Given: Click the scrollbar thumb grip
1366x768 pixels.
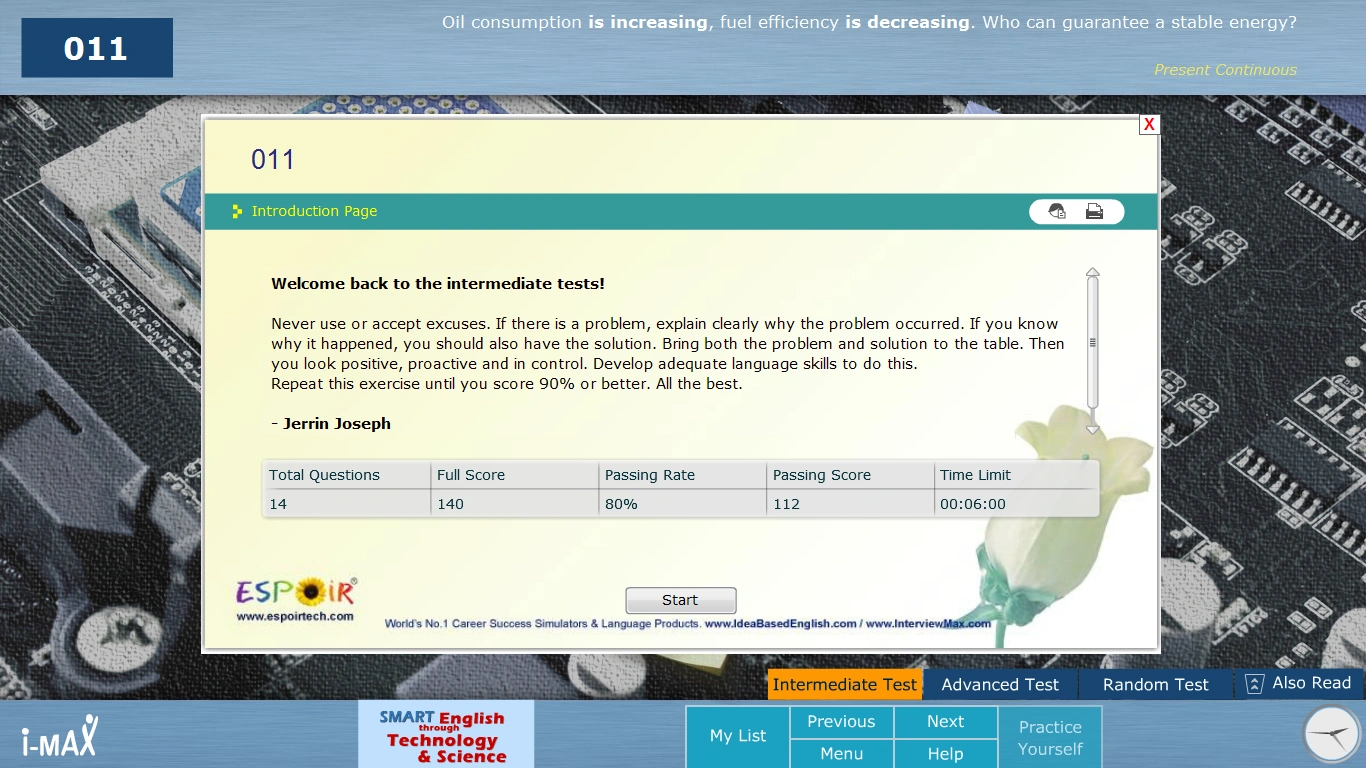Looking at the screenshot, I should click(x=1092, y=342).
